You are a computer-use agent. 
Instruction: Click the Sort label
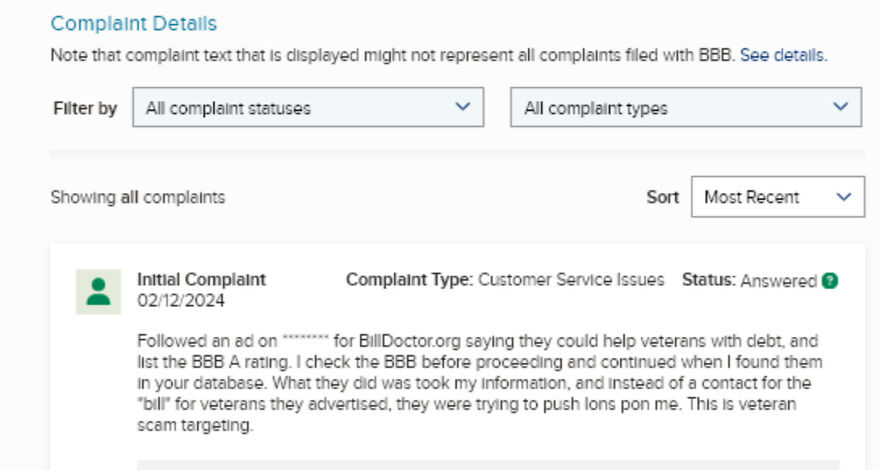pos(662,197)
